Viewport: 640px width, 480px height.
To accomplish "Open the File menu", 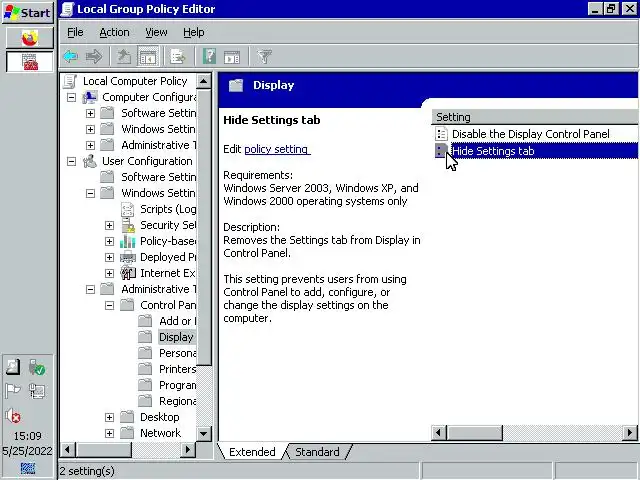I will point(75,32).
